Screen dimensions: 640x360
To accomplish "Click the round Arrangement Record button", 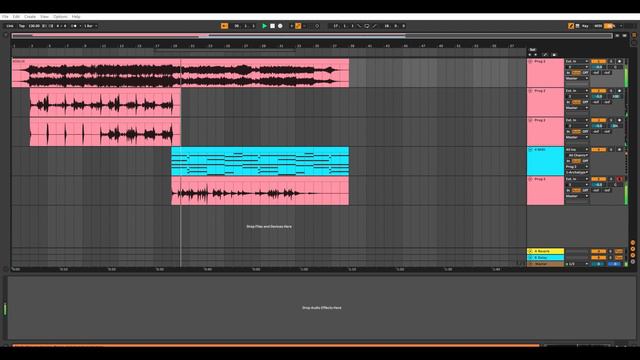I will click(x=280, y=26).
